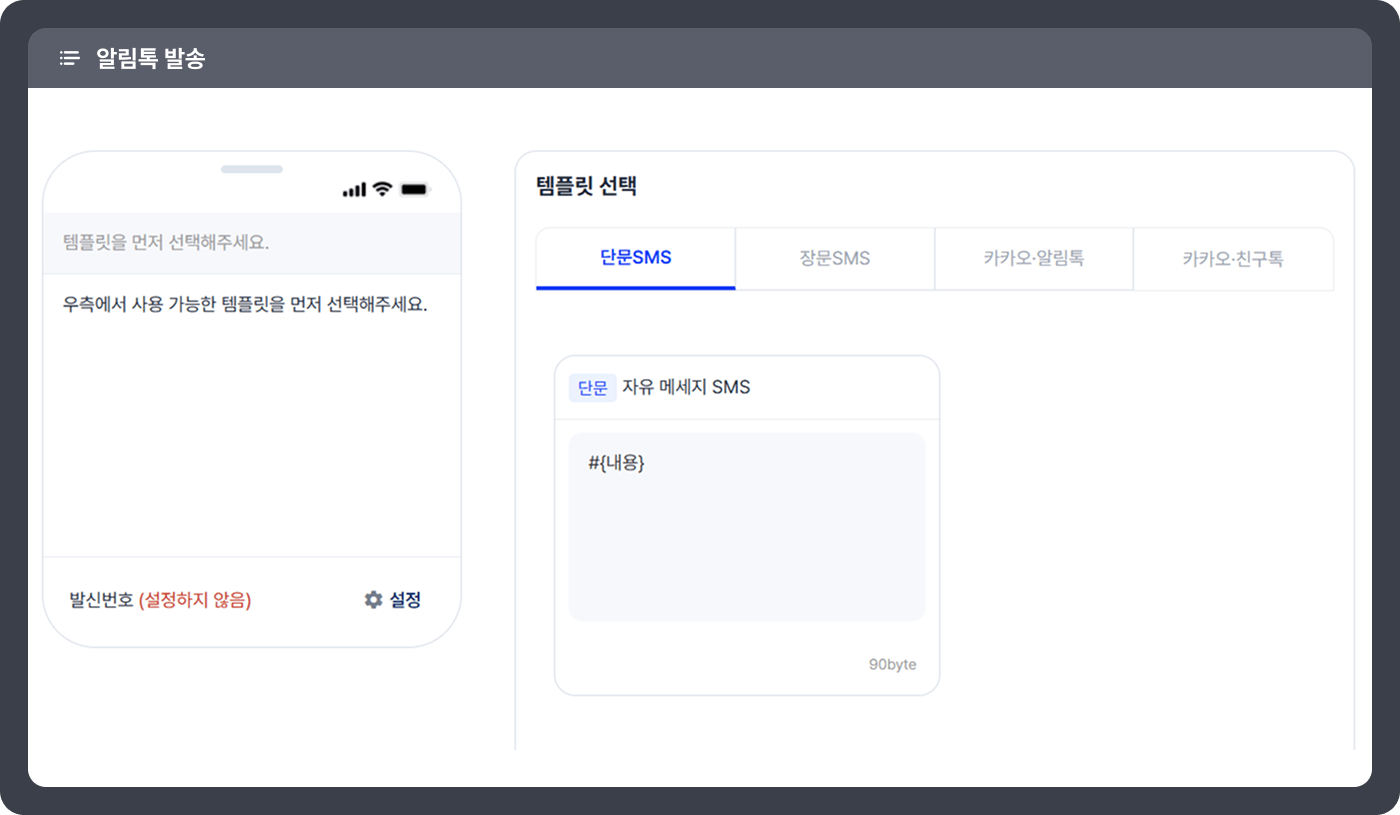Click the battery icon in phone preview
This screenshot has height=815, width=1400.
[x=413, y=189]
